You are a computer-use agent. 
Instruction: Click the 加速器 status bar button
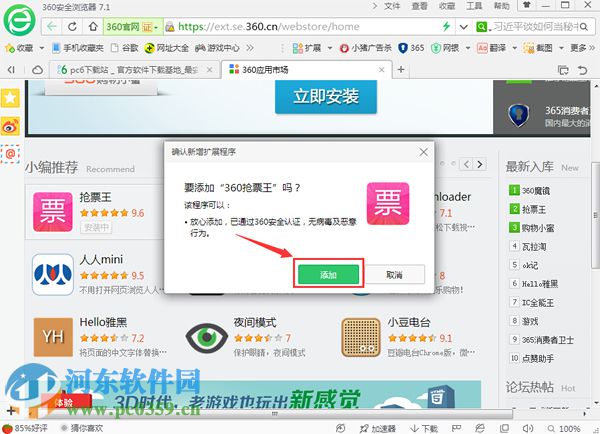378,429
